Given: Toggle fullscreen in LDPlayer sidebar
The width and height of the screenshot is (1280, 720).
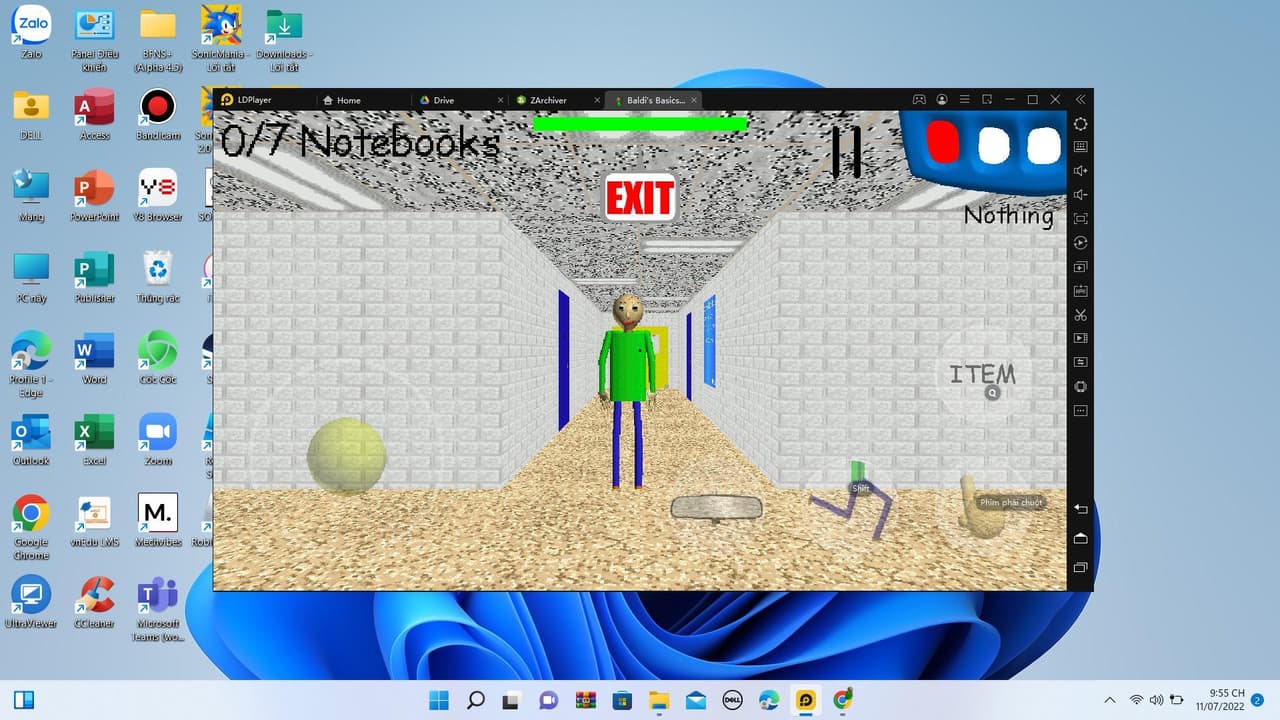Looking at the screenshot, I should (x=1080, y=219).
